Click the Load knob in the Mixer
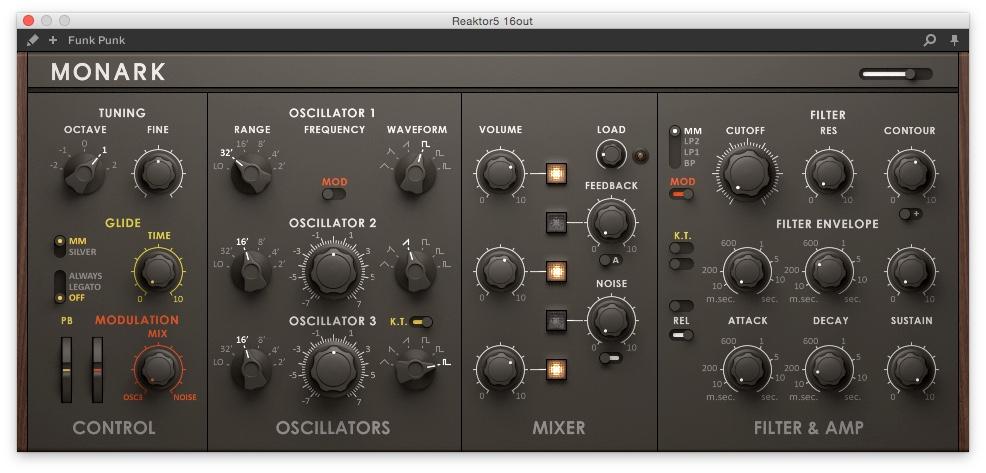Image resolution: width=986 pixels, height=473 pixels. [x=611, y=155]
